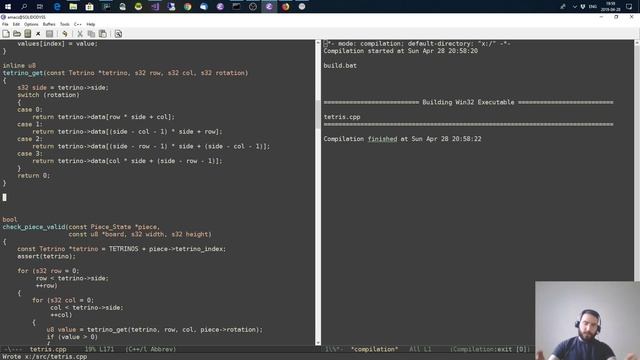Click the active Emacs taskbar icon
640x360 pixels.
click(x=269, y=7)
